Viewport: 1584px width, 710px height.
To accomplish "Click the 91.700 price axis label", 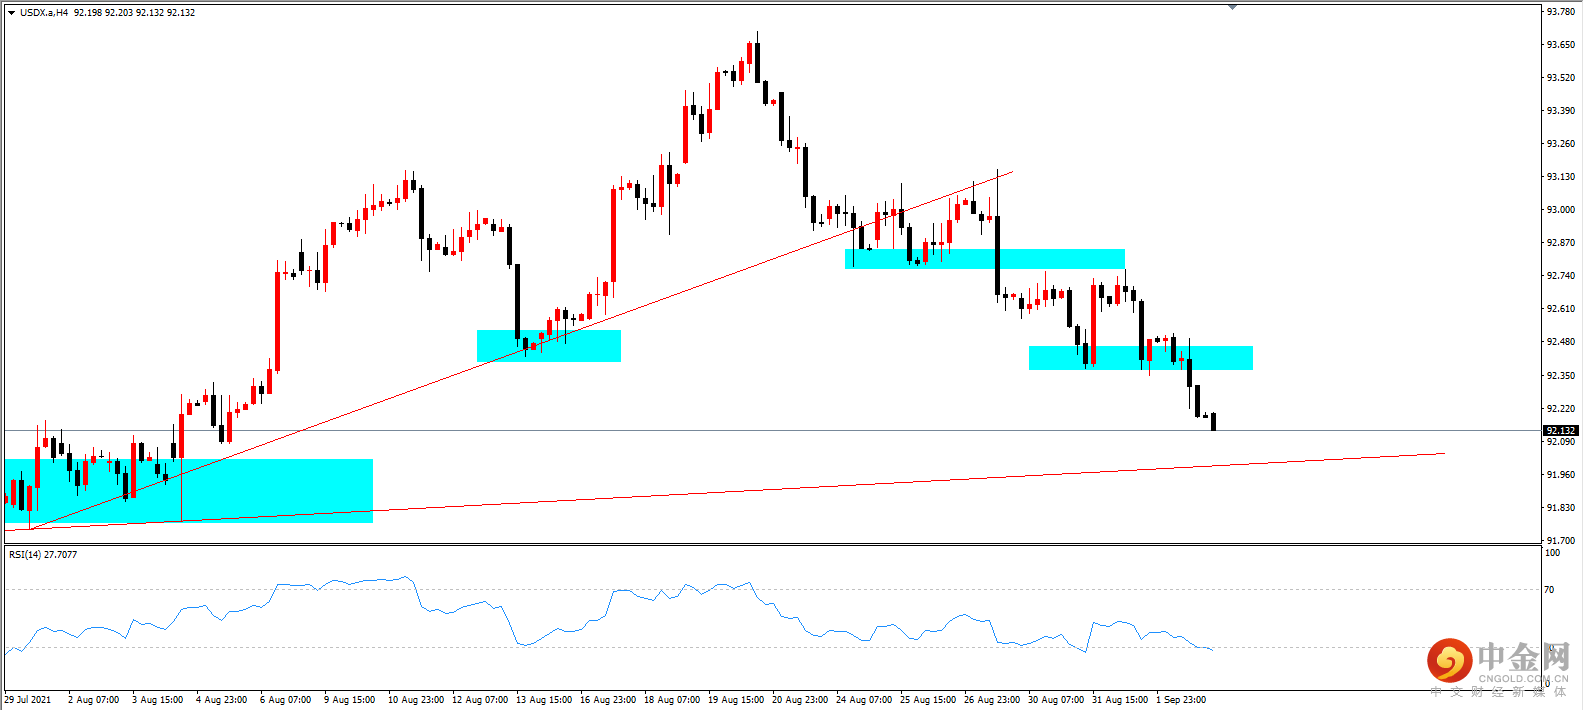I will coord(1560,540).
